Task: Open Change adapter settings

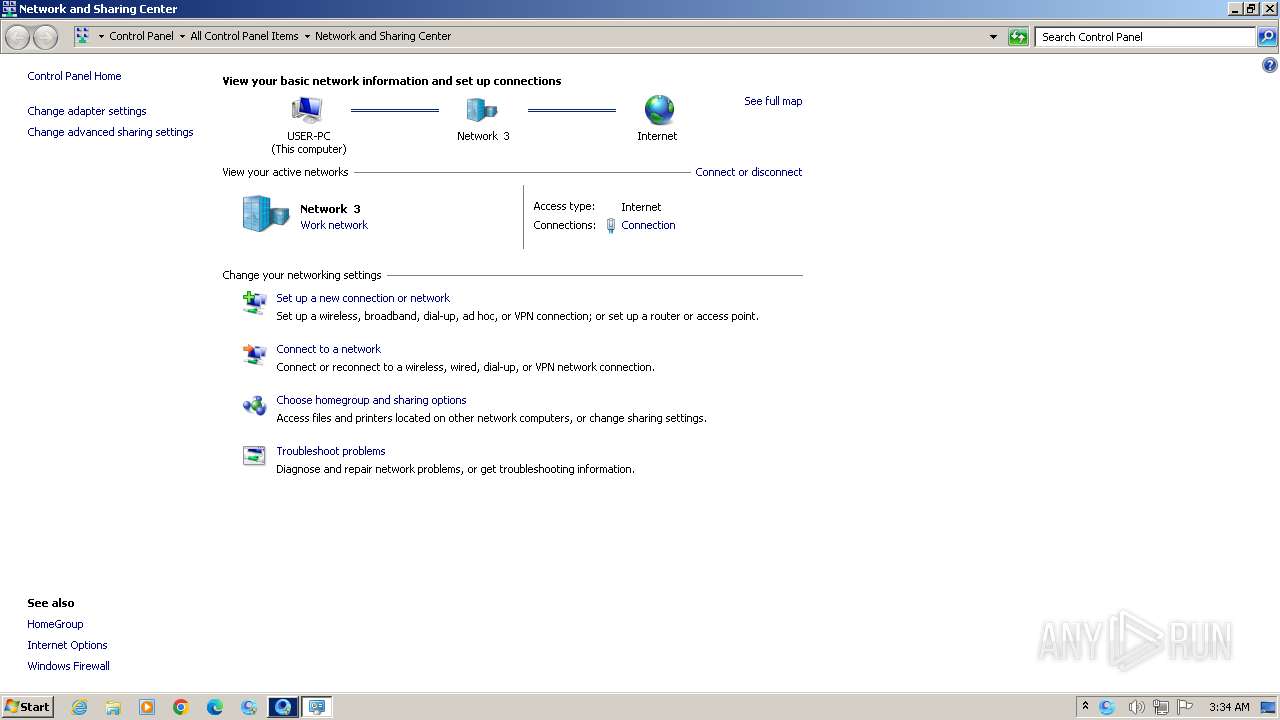Action: tap(87, 111)
